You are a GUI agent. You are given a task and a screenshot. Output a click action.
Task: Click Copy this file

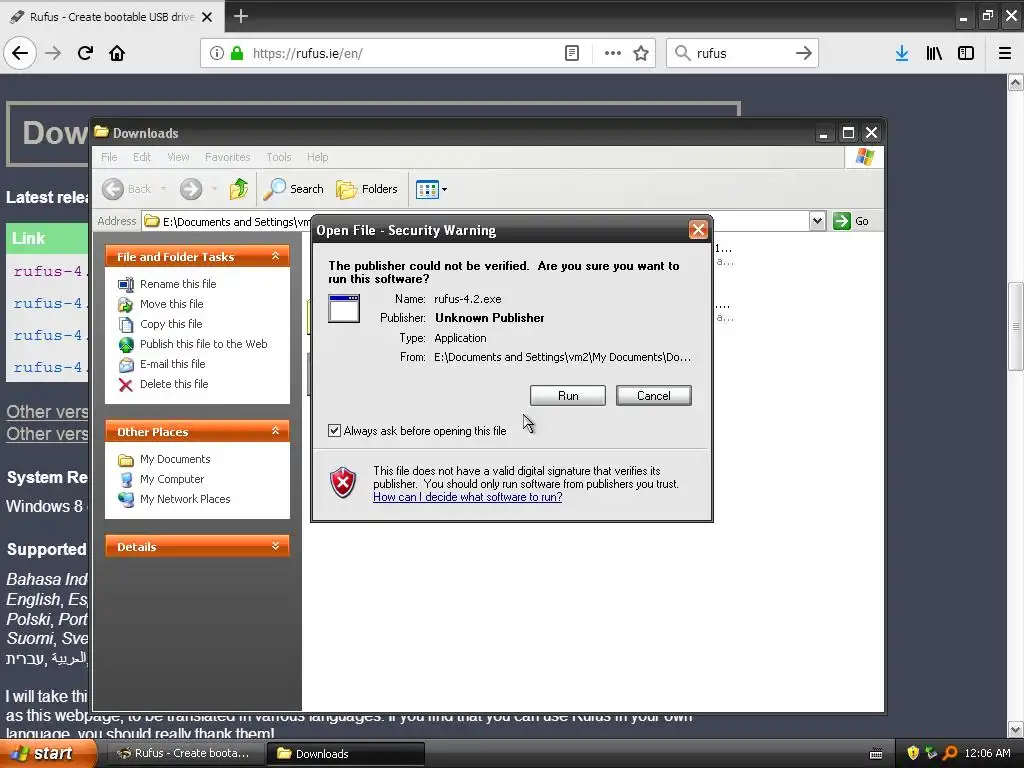[x=160, y=324]
